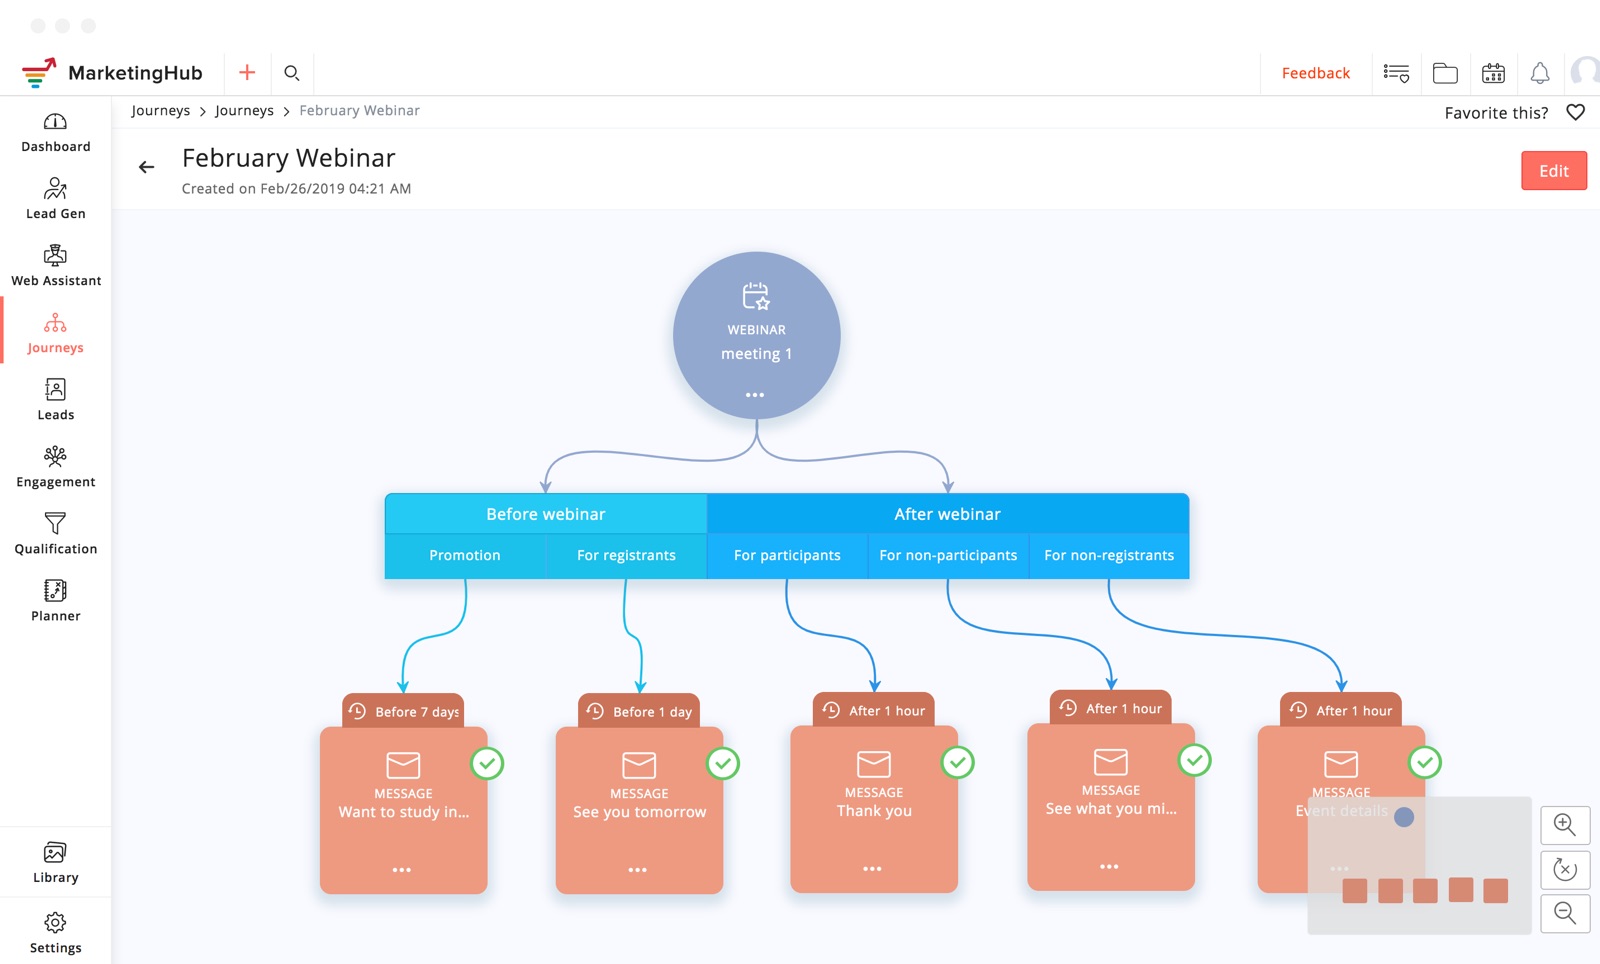Click the webinar calendar-star icon
Viewport: 1600px width, 964px height.
(756, 296)
